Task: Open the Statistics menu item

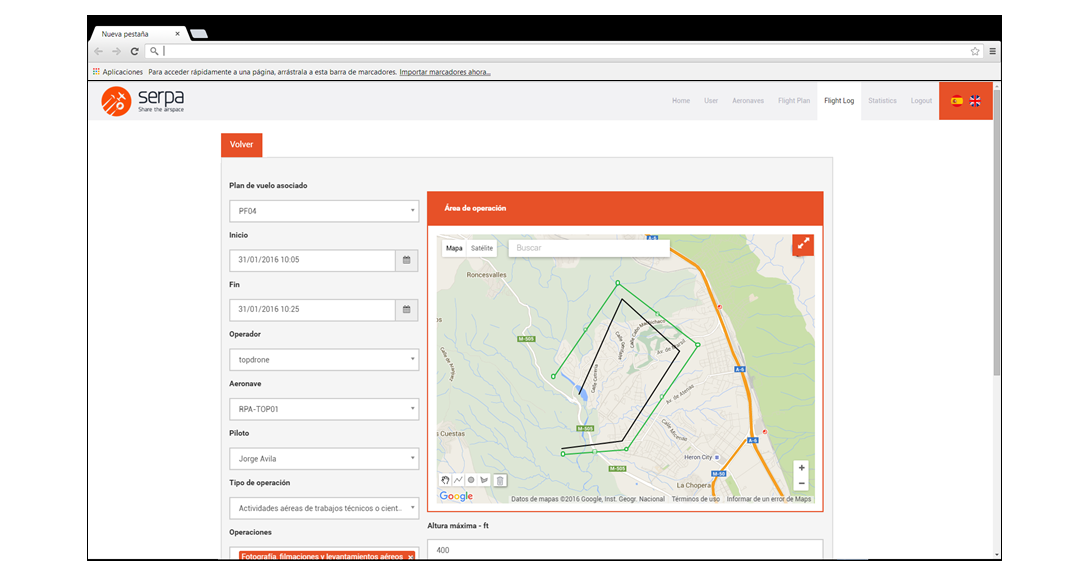Action: [882, 101]
